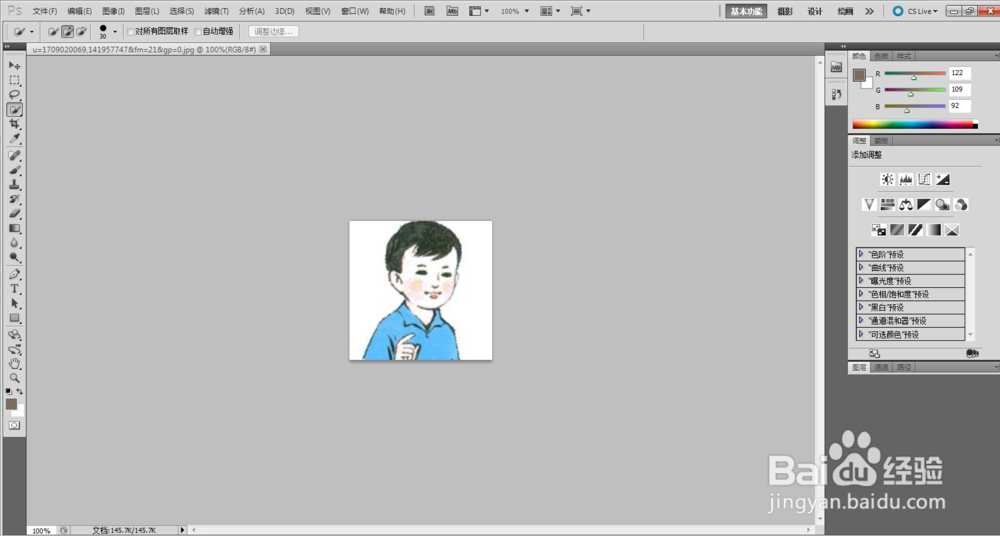Open the zoom level 100% dropdown
The image size is (1000, 536).
coord(527,11)
